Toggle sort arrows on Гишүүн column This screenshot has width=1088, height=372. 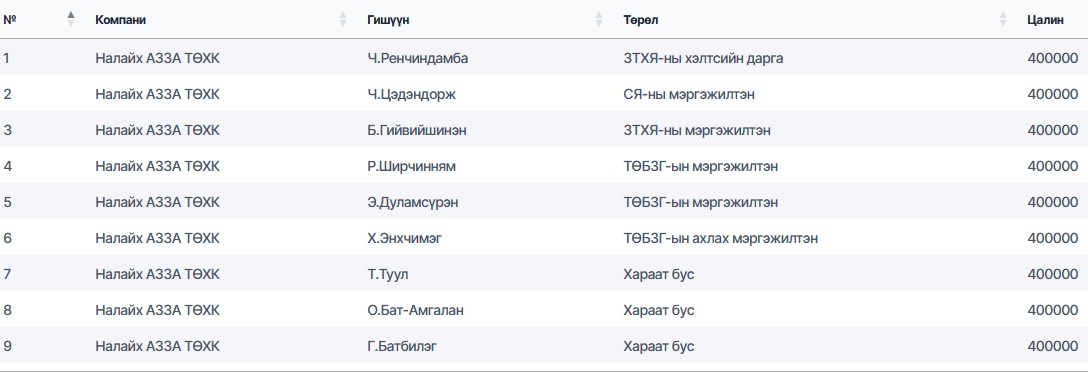[600, 19]
